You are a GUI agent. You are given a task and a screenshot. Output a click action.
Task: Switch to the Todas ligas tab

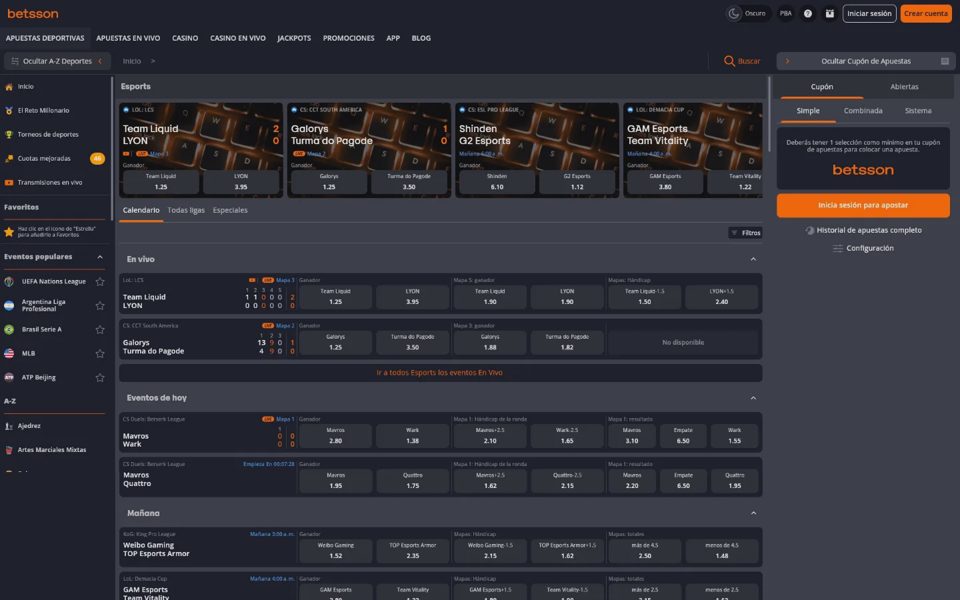coord(186,210)
